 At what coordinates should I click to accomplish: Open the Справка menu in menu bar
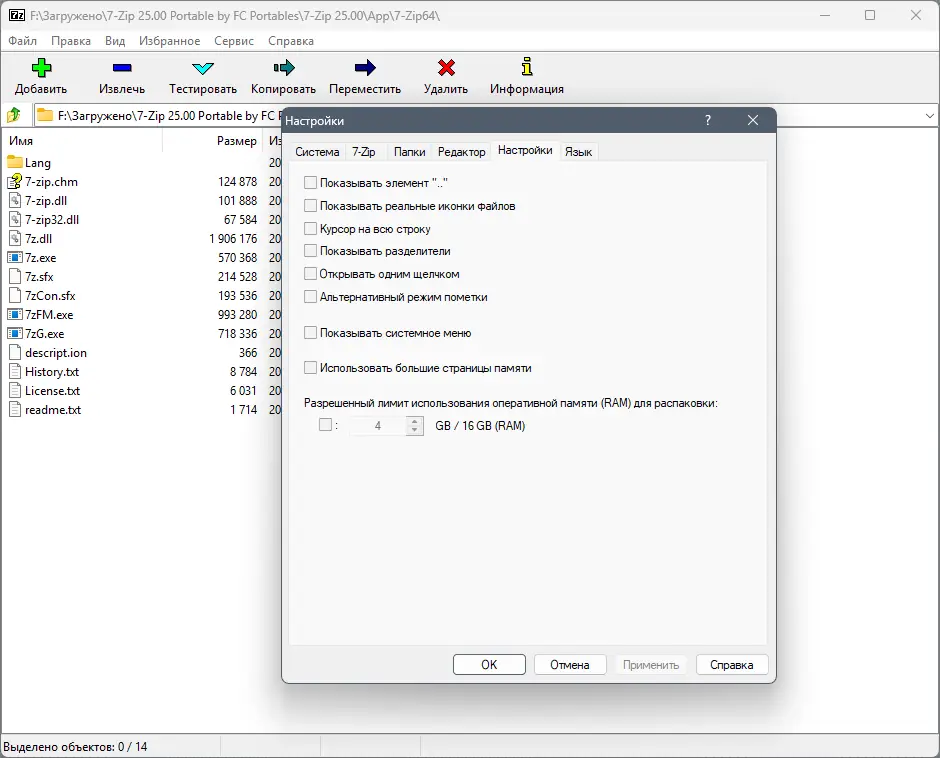(291, 41)
